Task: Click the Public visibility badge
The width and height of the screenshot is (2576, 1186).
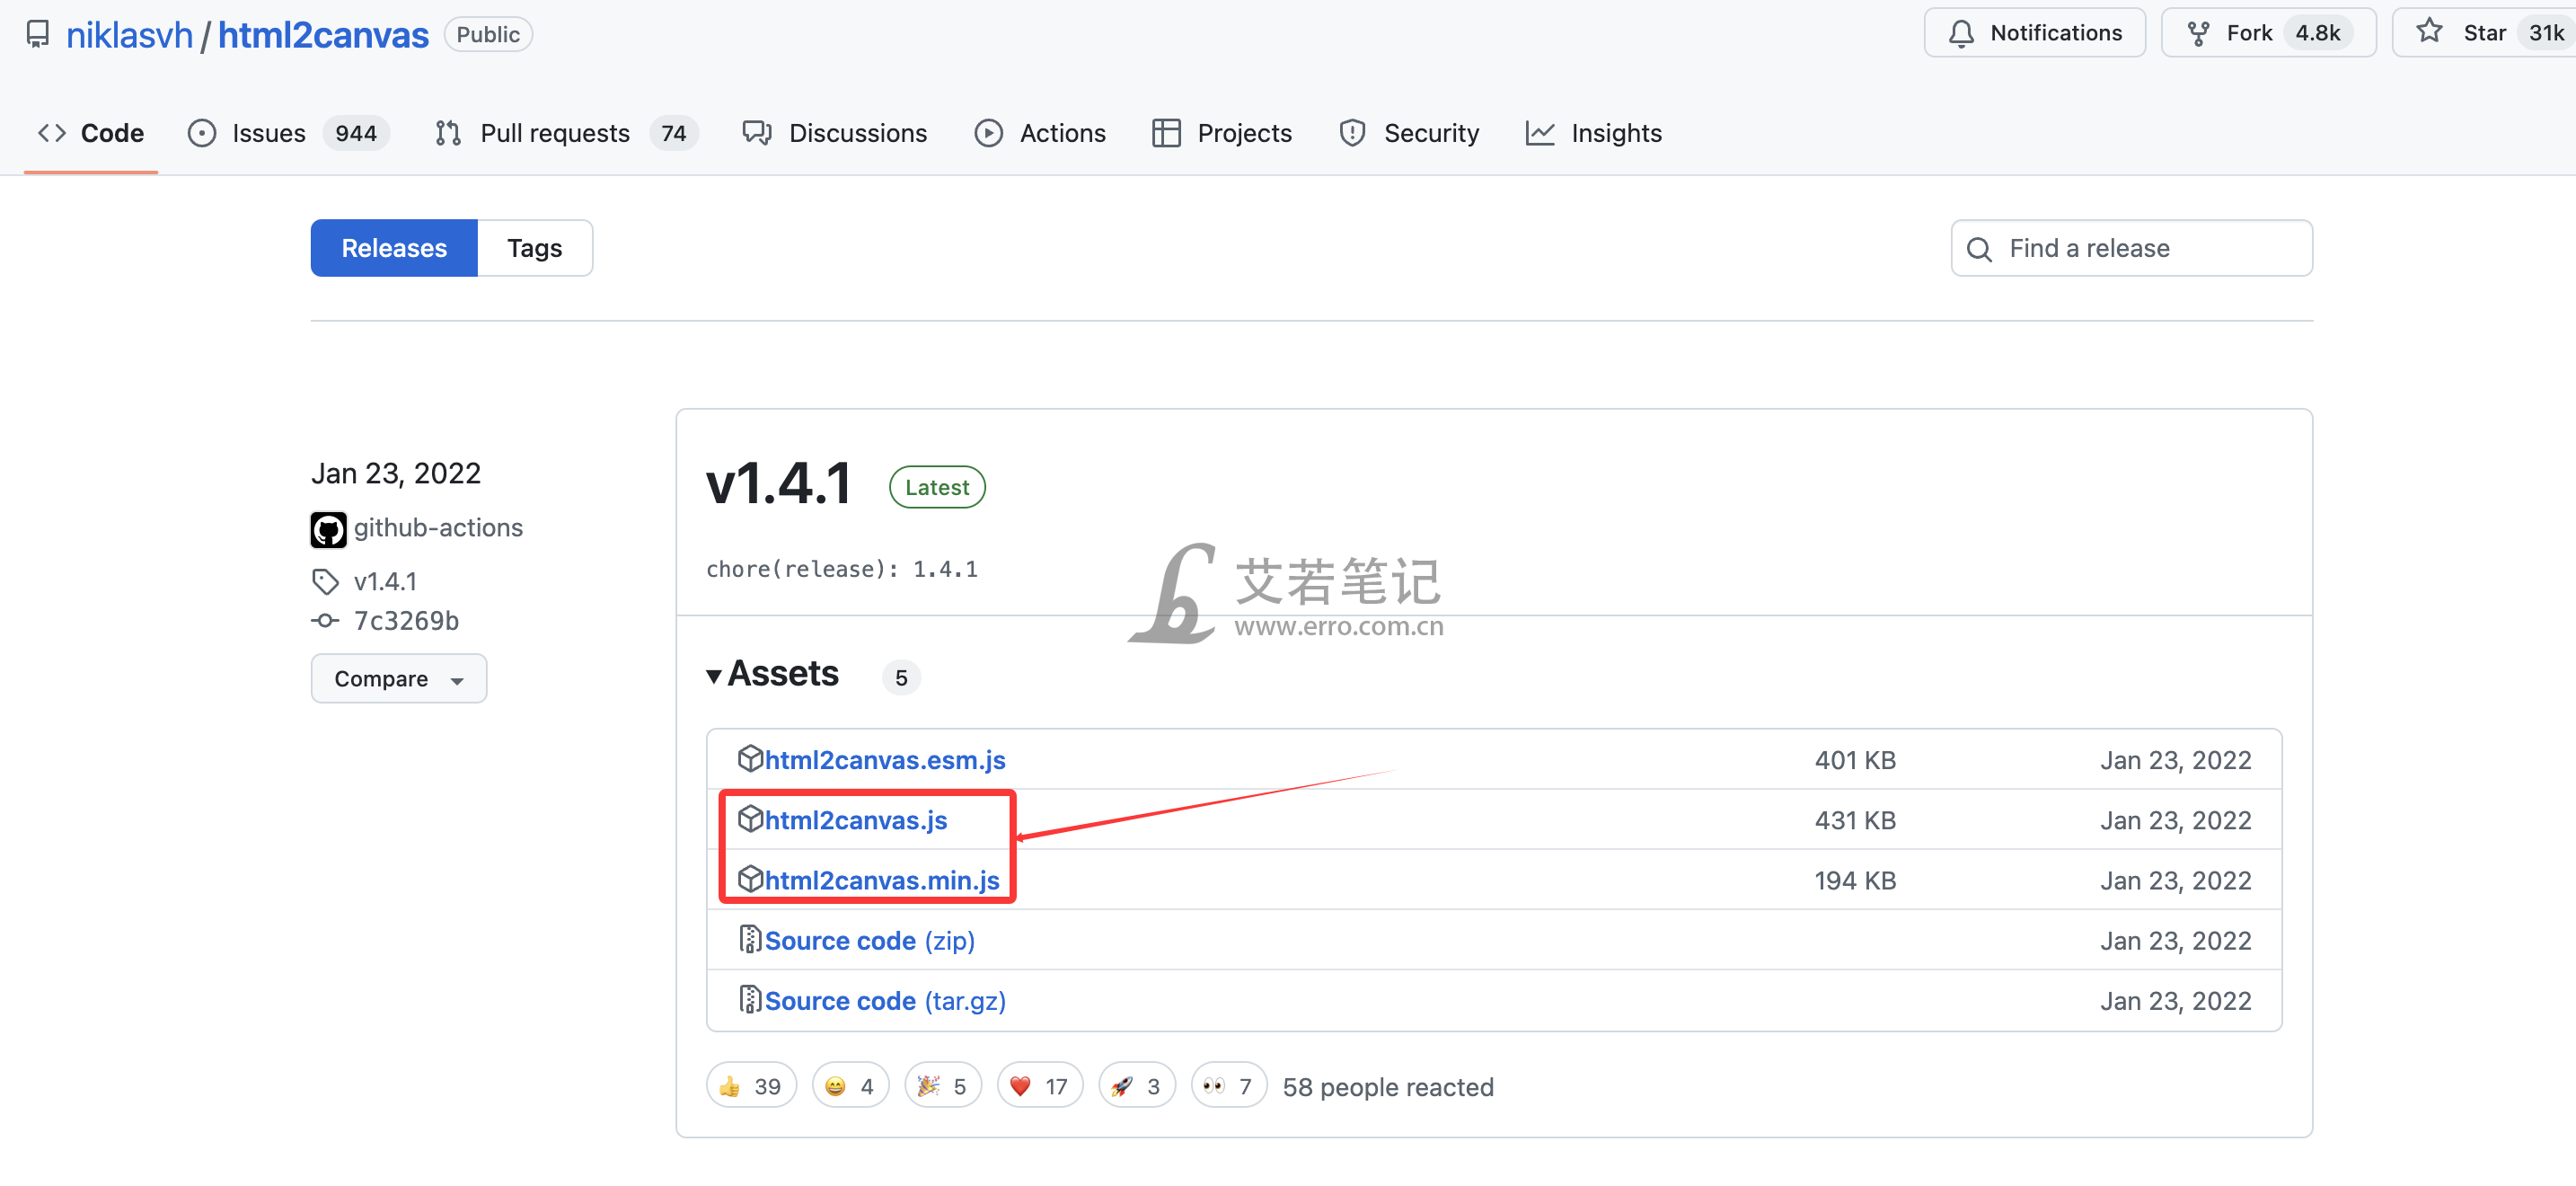Action: point(488,34)
